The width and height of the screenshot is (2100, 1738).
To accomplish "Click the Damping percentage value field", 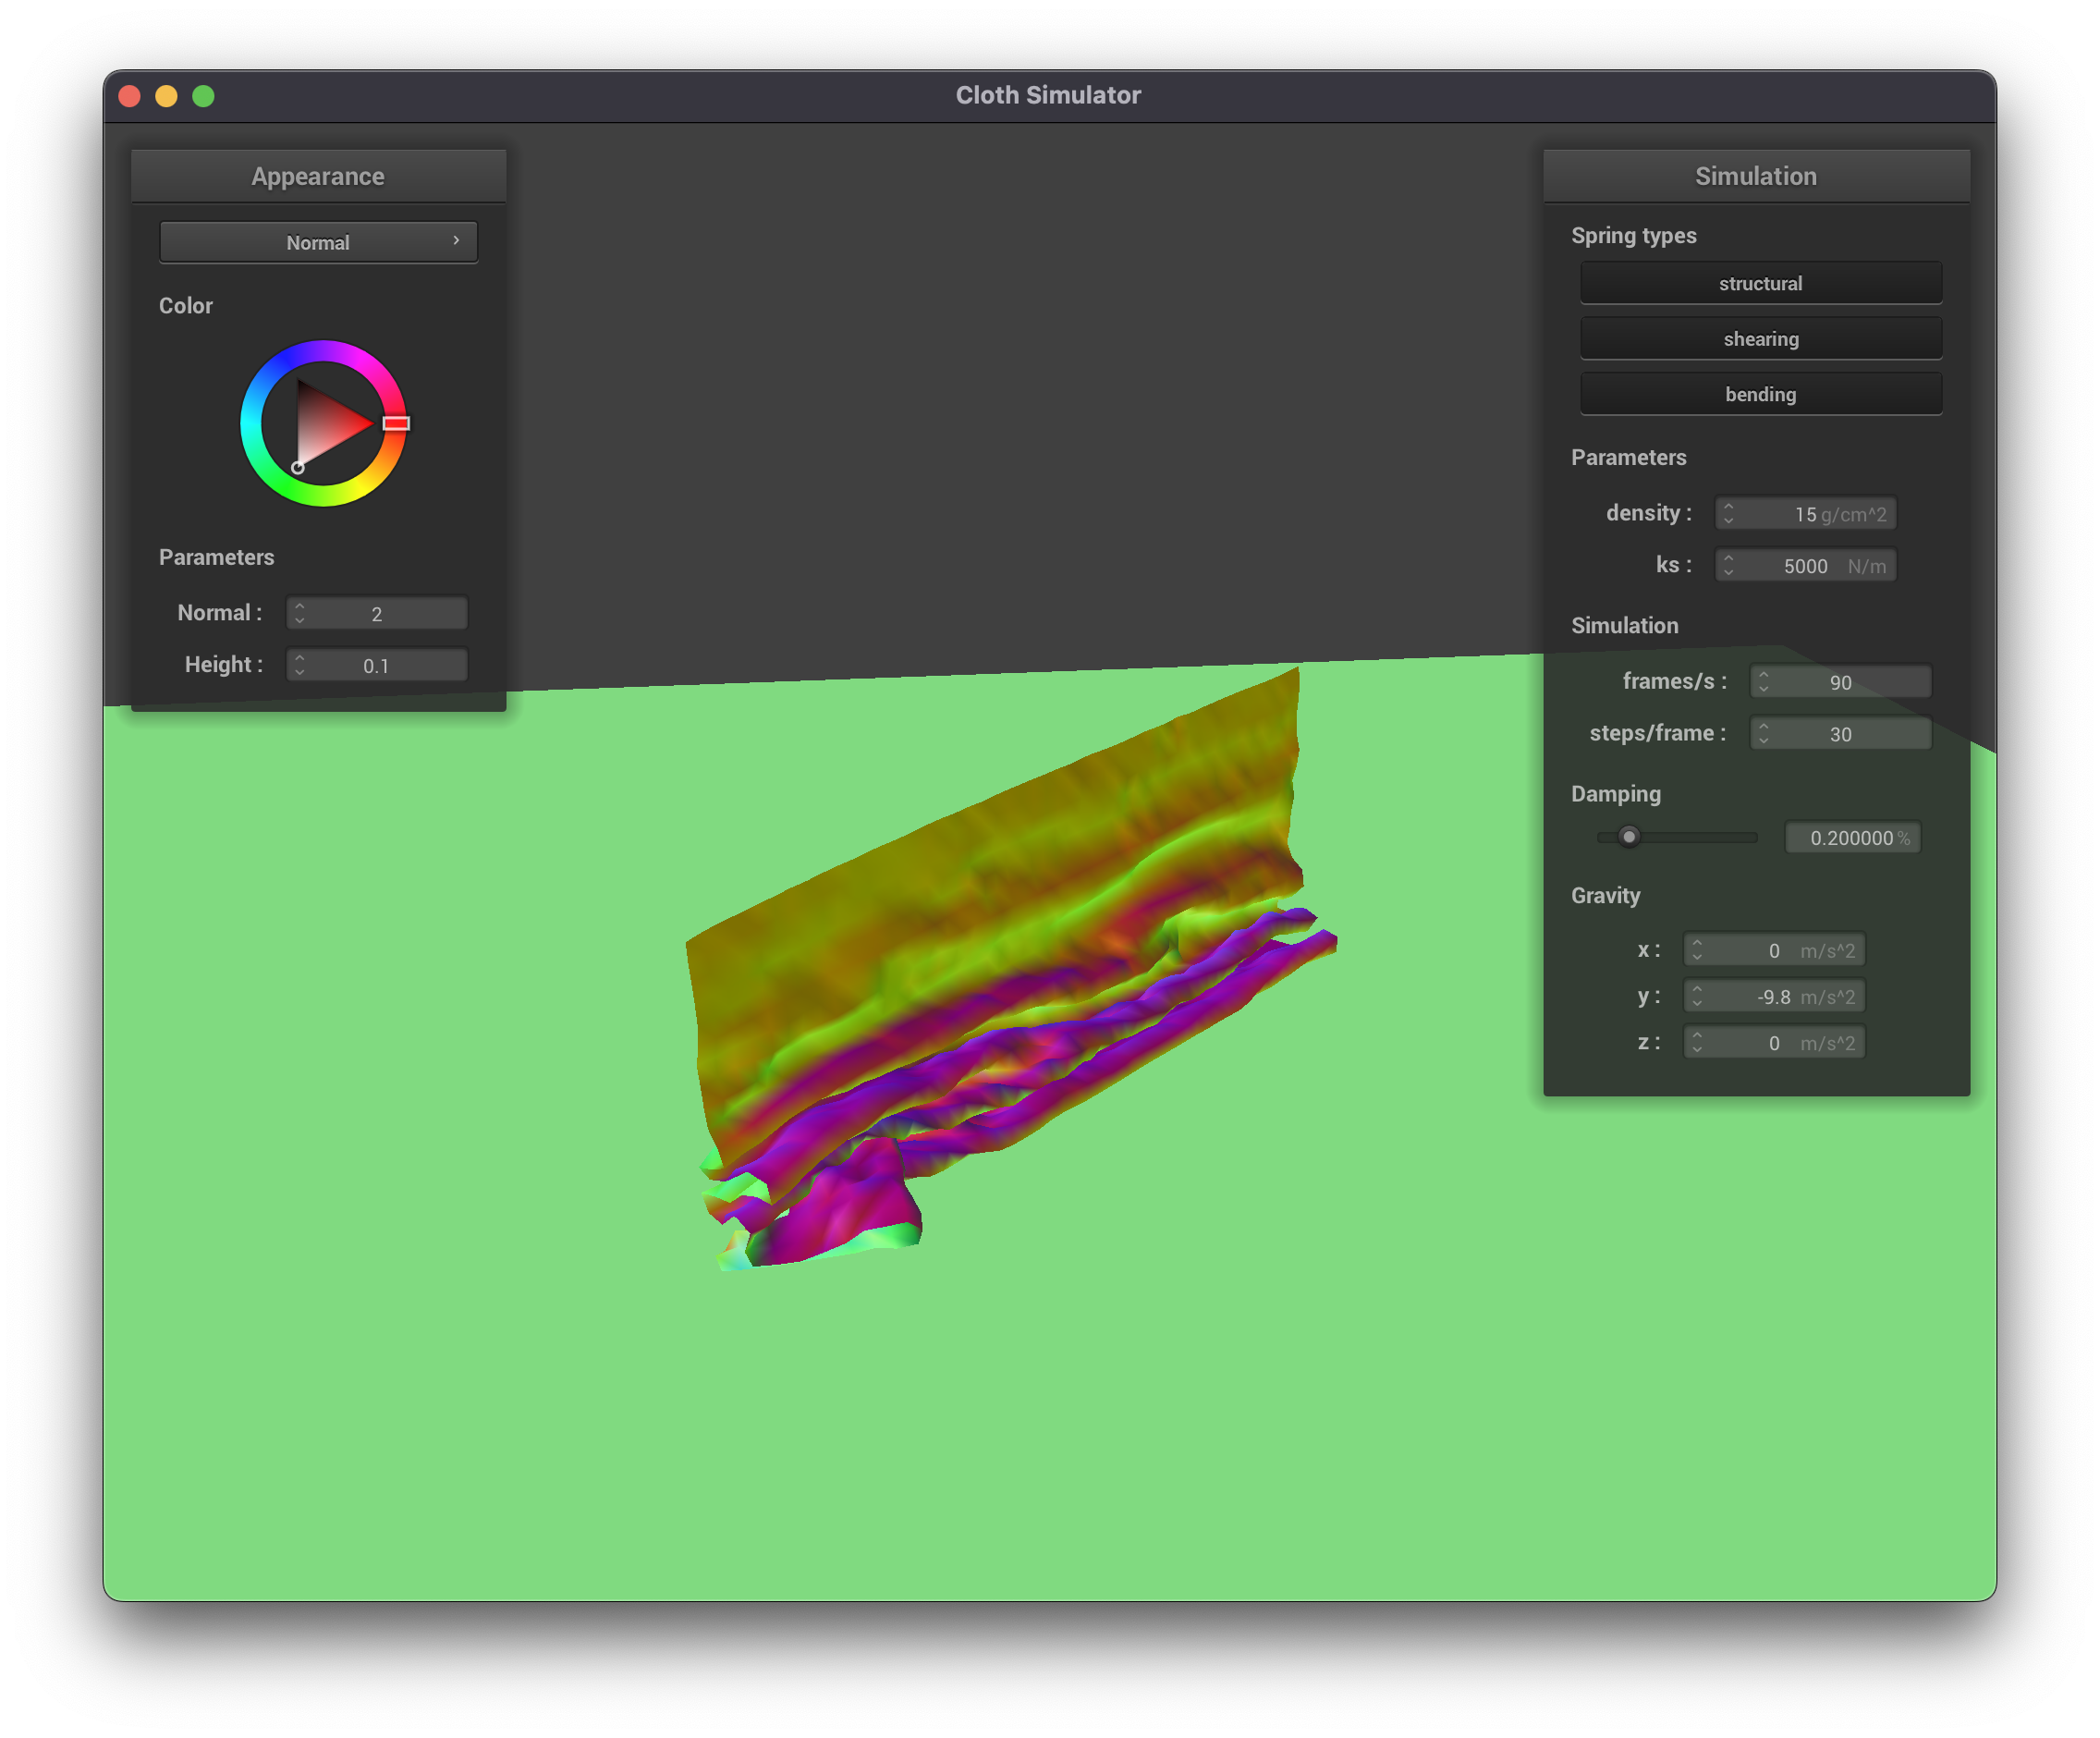I will pos(1853,838).
